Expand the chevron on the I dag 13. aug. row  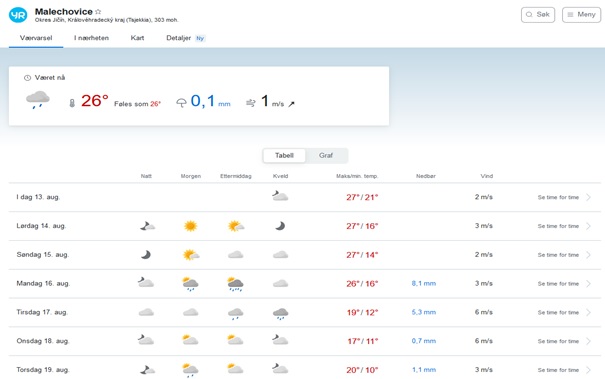pos(588,197)
